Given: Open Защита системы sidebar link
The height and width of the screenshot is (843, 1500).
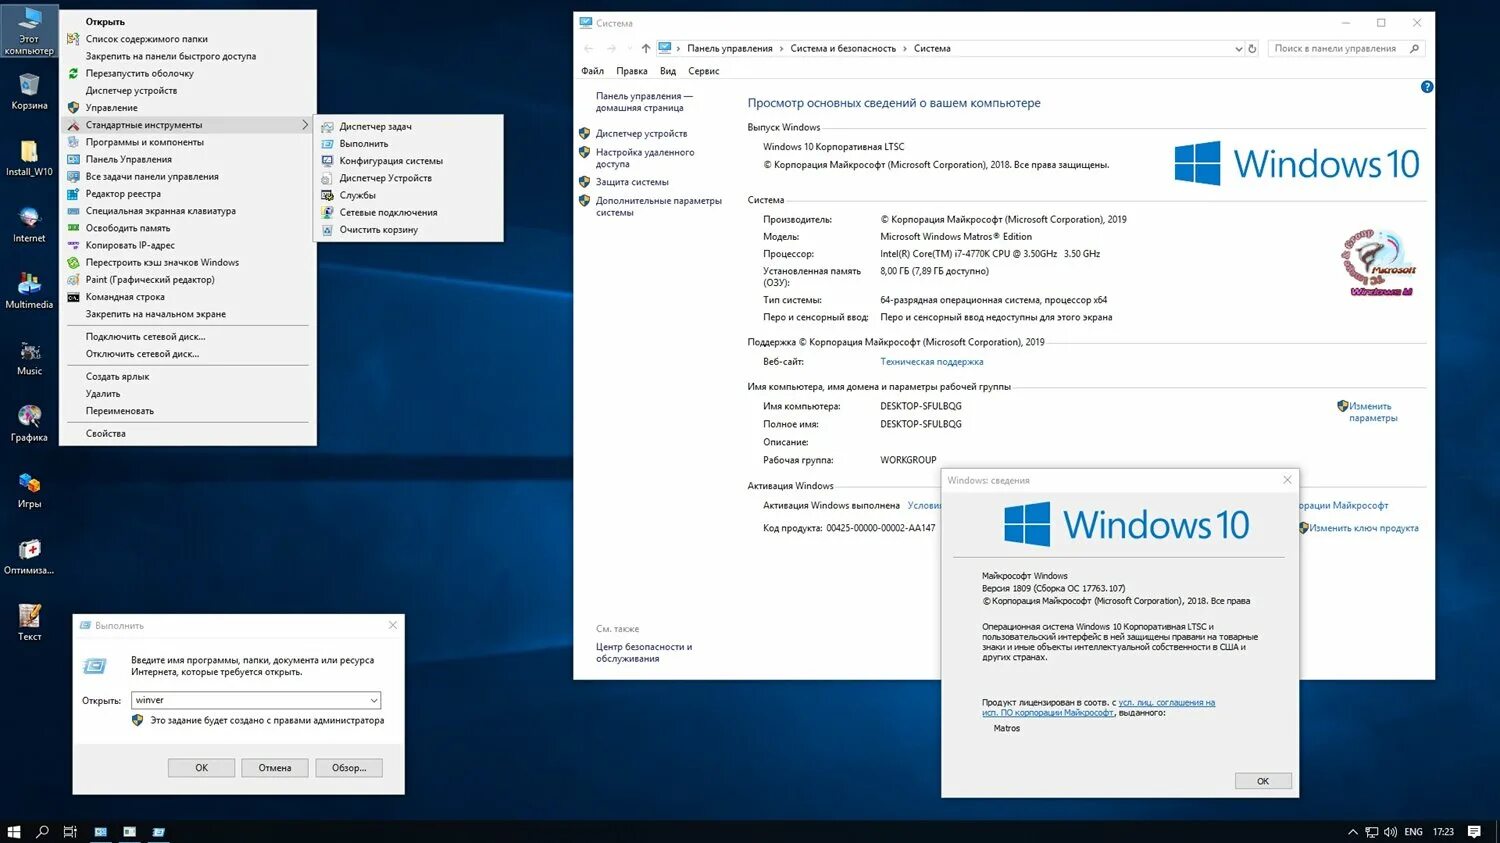Looking at the screenshot, I should point(632,182).
